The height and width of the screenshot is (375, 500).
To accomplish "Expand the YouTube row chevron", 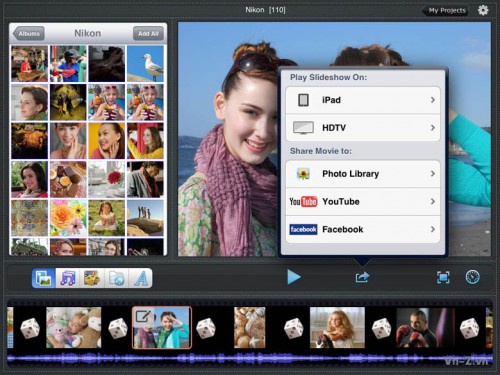I will coord(433,202).
